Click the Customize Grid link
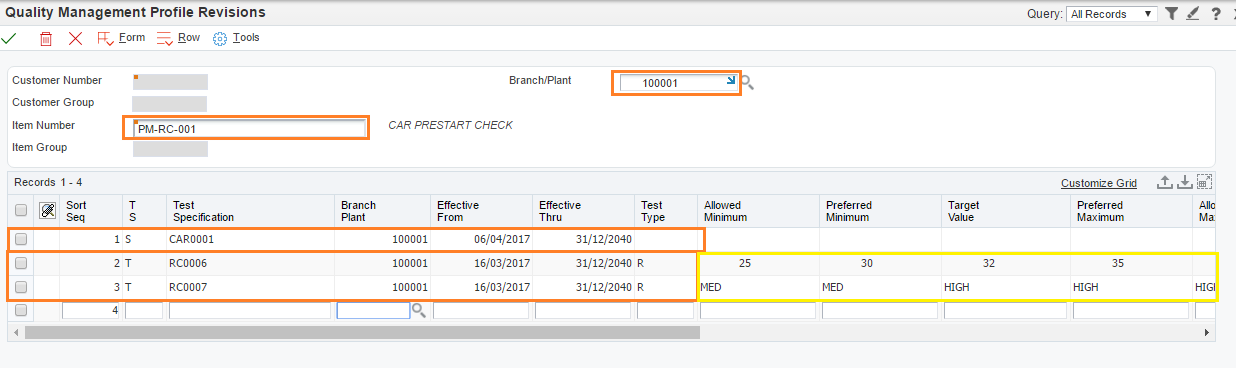The image size is (1236, 368). [1099, 183]
